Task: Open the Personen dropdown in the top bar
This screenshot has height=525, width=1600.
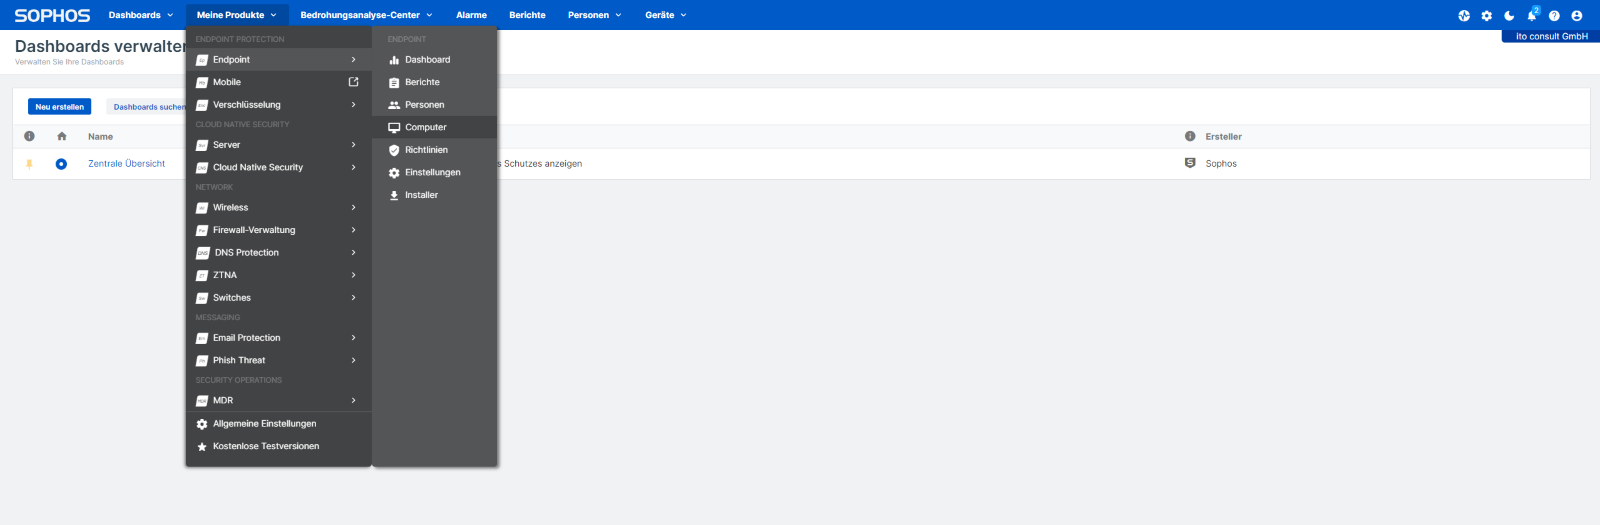Action: click(x=594, y=15)
